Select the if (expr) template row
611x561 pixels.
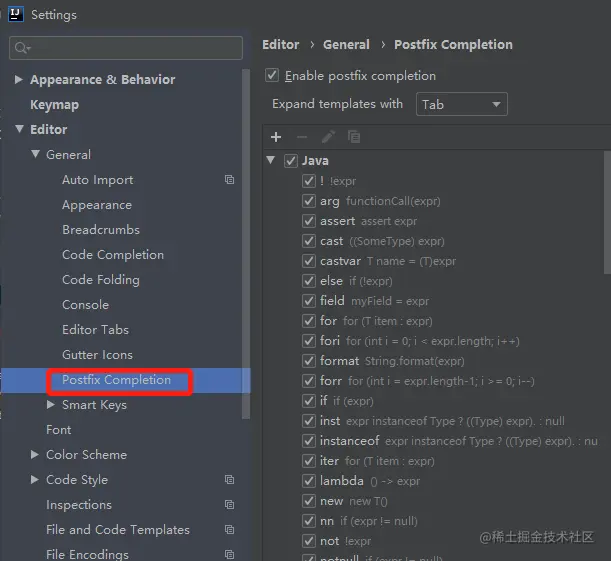coord(346,401)
